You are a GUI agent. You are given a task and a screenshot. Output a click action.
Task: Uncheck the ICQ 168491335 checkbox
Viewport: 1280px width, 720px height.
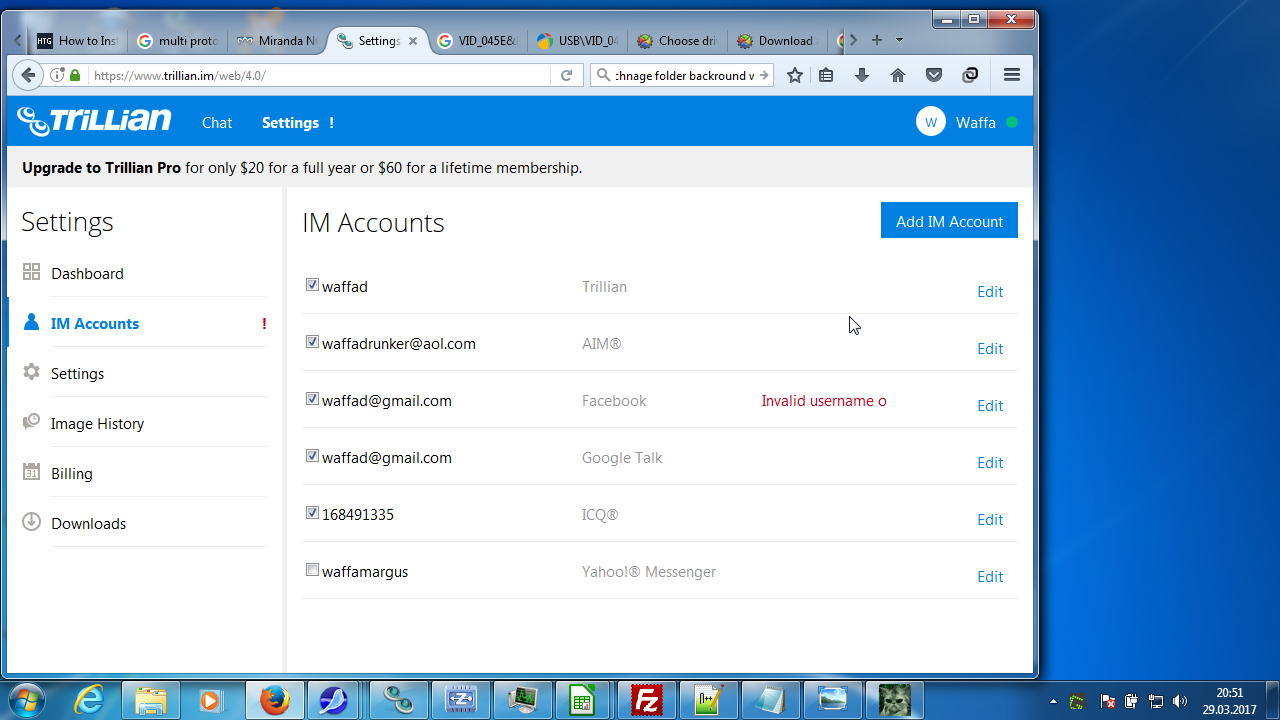tap(312, 513)
